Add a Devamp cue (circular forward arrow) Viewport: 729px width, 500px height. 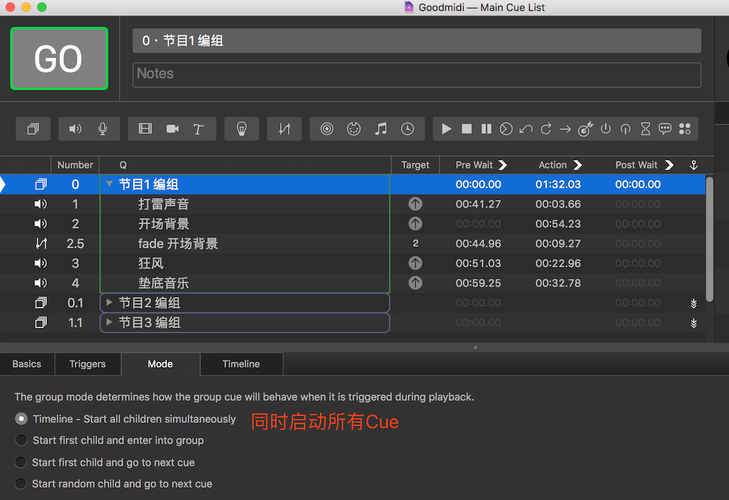tap(546, 129)
